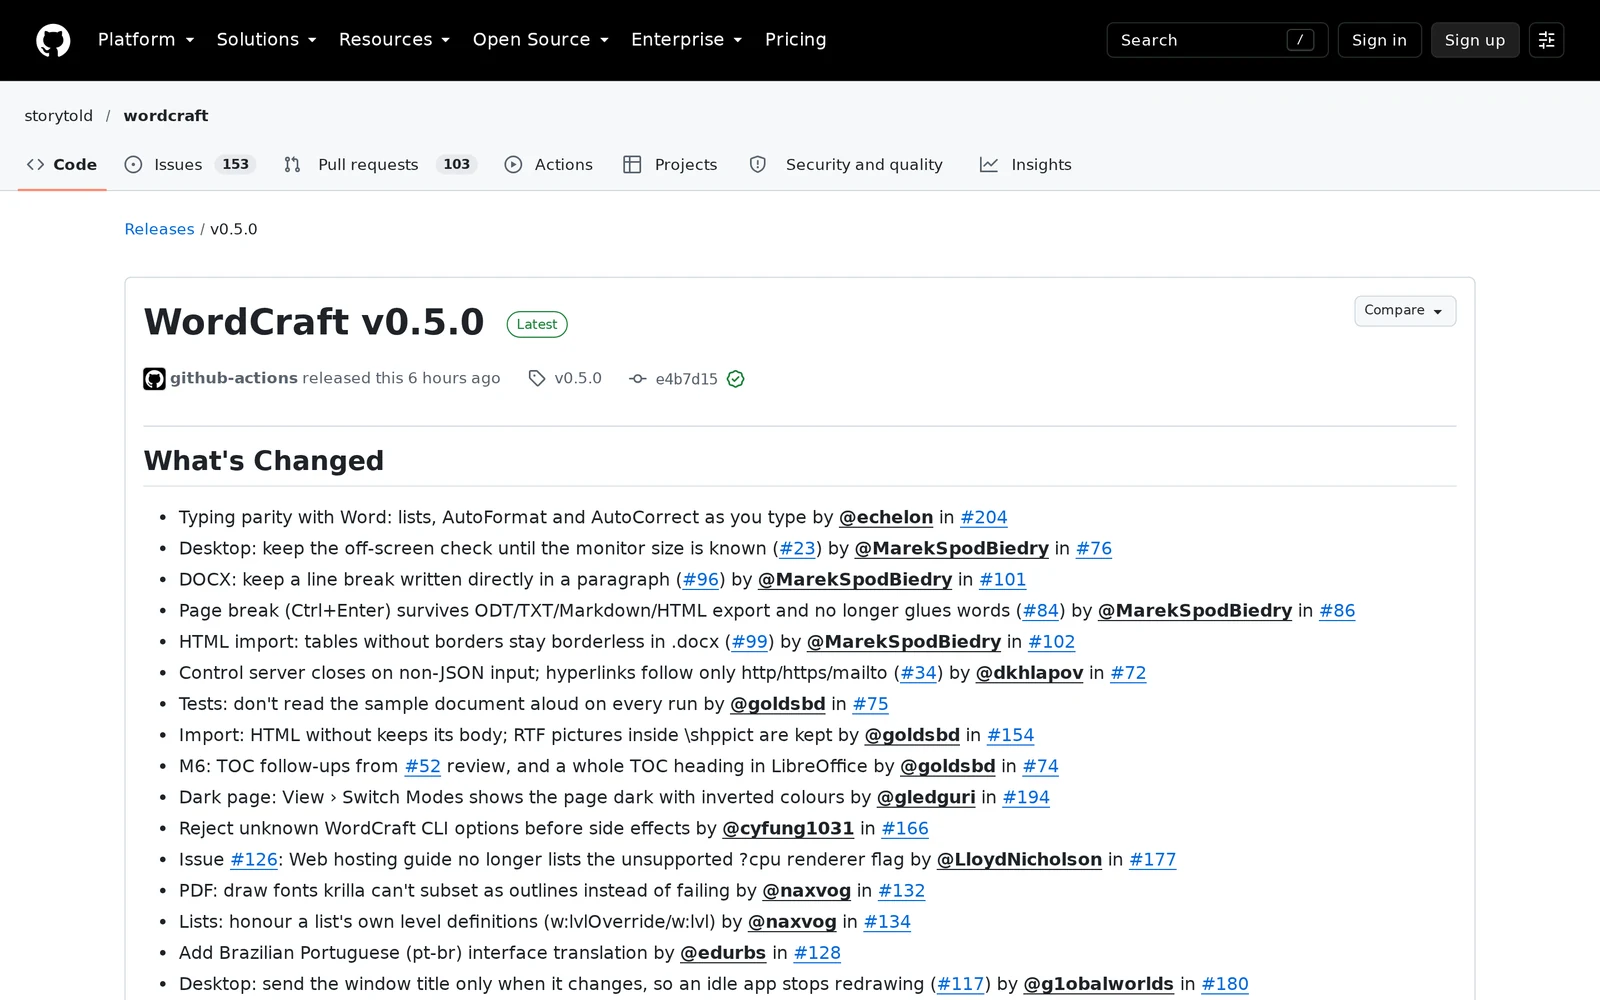Open the Pricing page
The height and width of the screenshot is (1000, 1600).
[796, 40]
